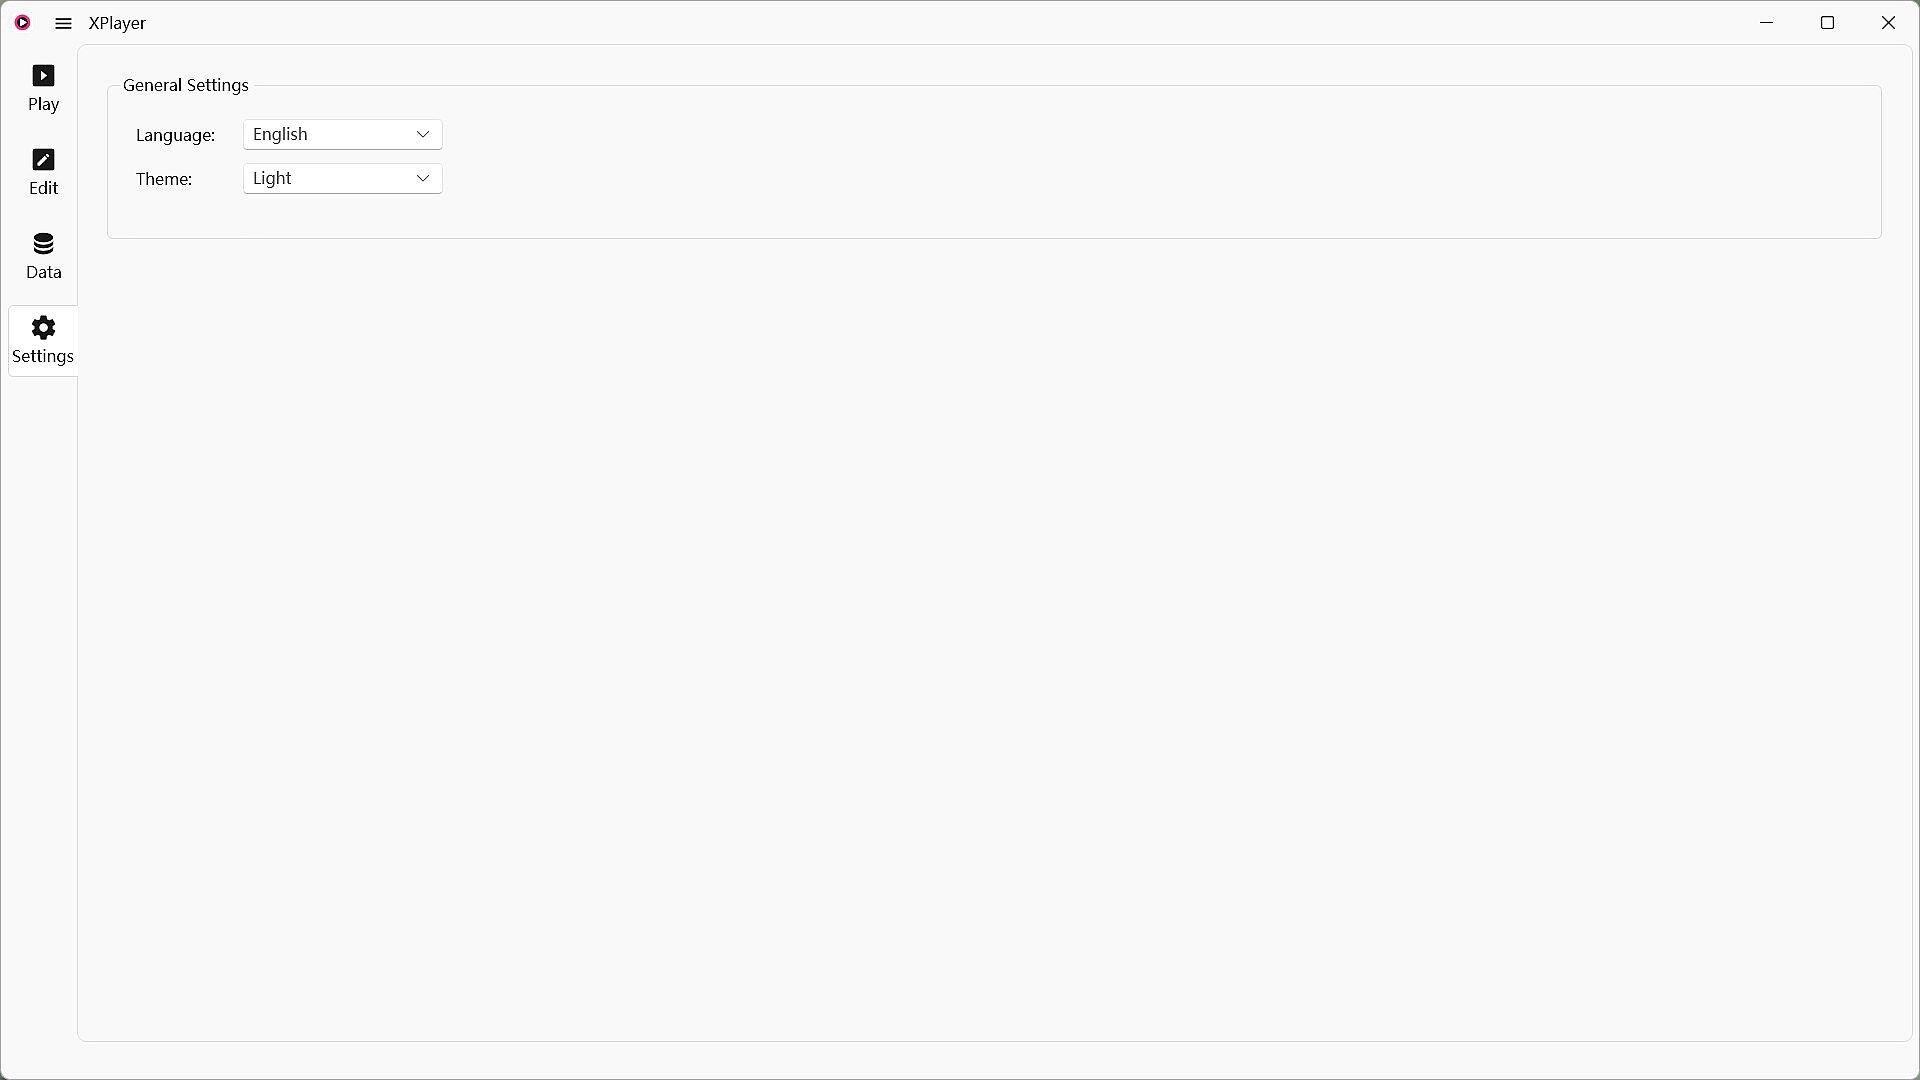Viewport: 1920px width, 1080px height.
Task: Click the Data database icon
Action: [x=43, y=244]
